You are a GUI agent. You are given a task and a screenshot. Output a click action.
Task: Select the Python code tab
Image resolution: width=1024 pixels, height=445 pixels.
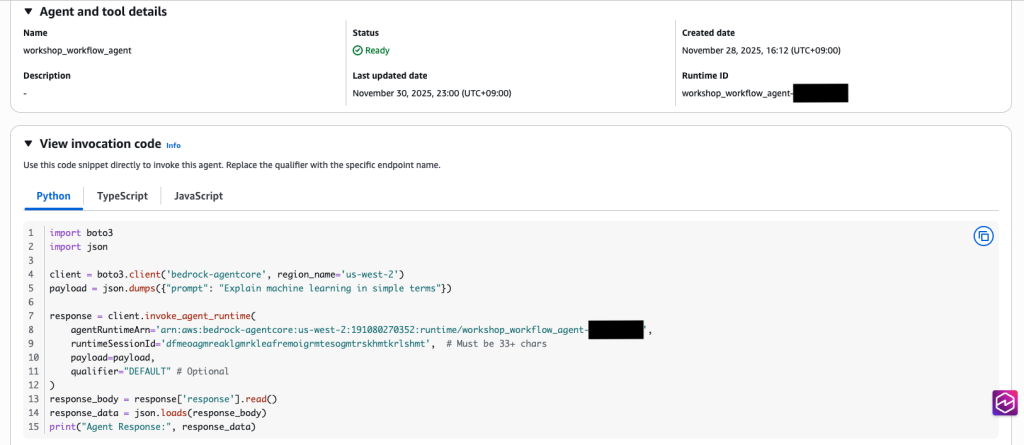coord(53,196)
